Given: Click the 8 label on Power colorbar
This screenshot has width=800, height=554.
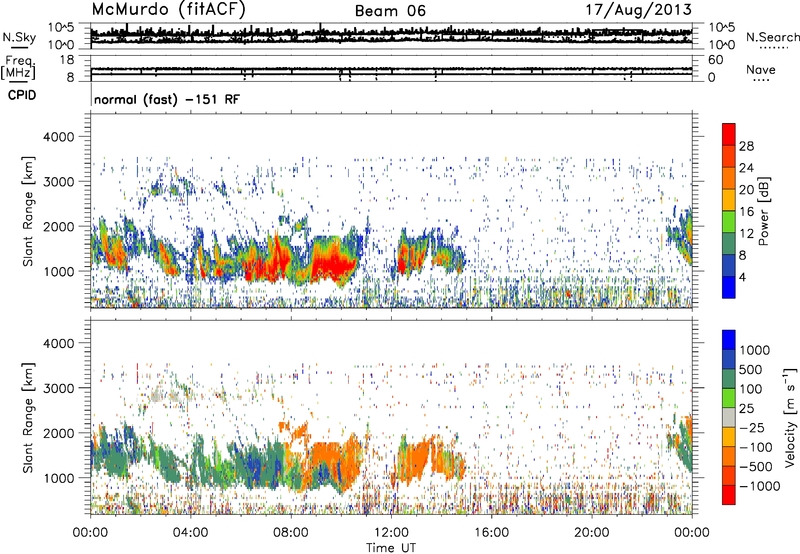Looking at the screenshot, I should (x=742, y=255).
